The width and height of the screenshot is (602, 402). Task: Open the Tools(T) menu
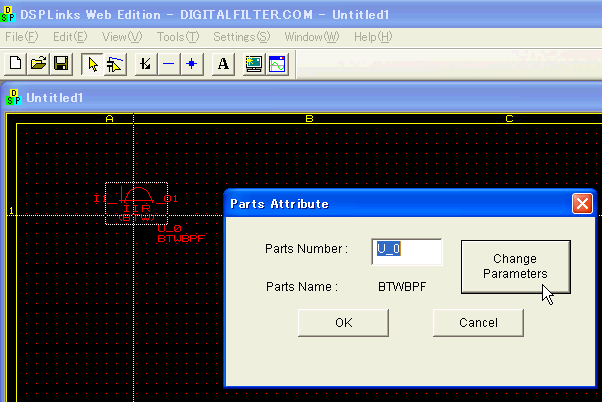(x=178, y=37)
